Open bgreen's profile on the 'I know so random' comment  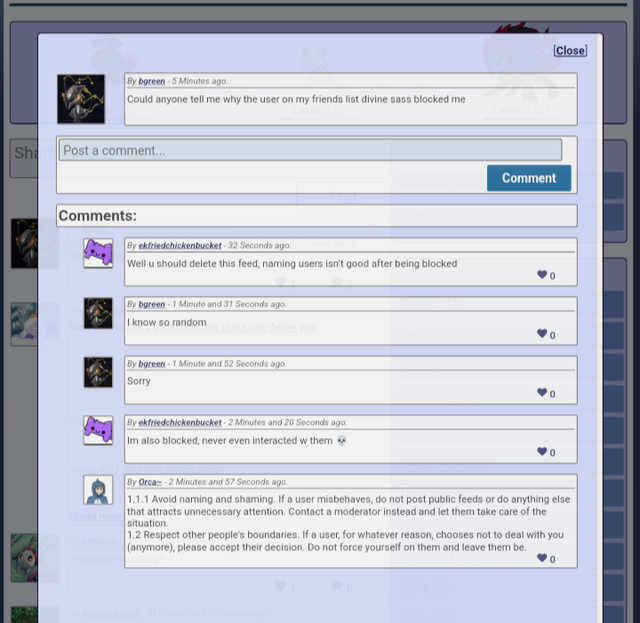[x=151, y=304]
